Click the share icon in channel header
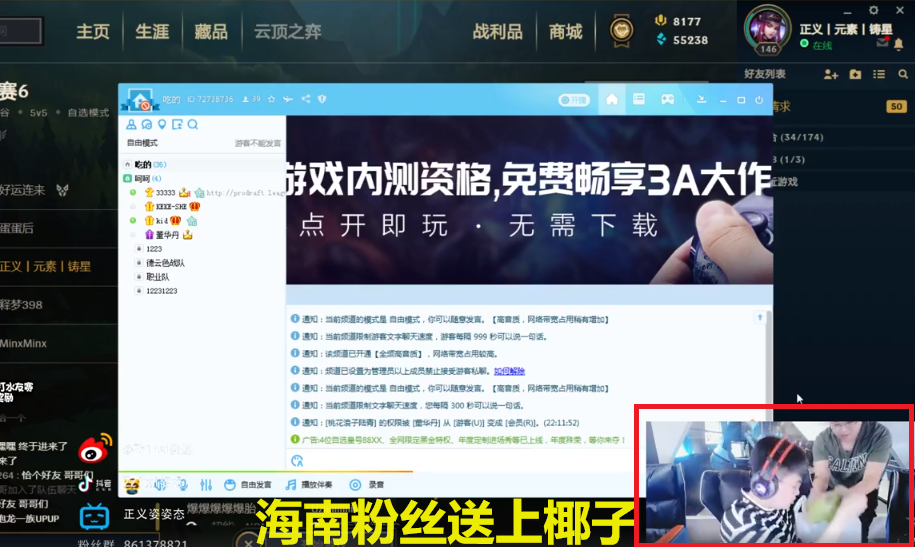 306,99
